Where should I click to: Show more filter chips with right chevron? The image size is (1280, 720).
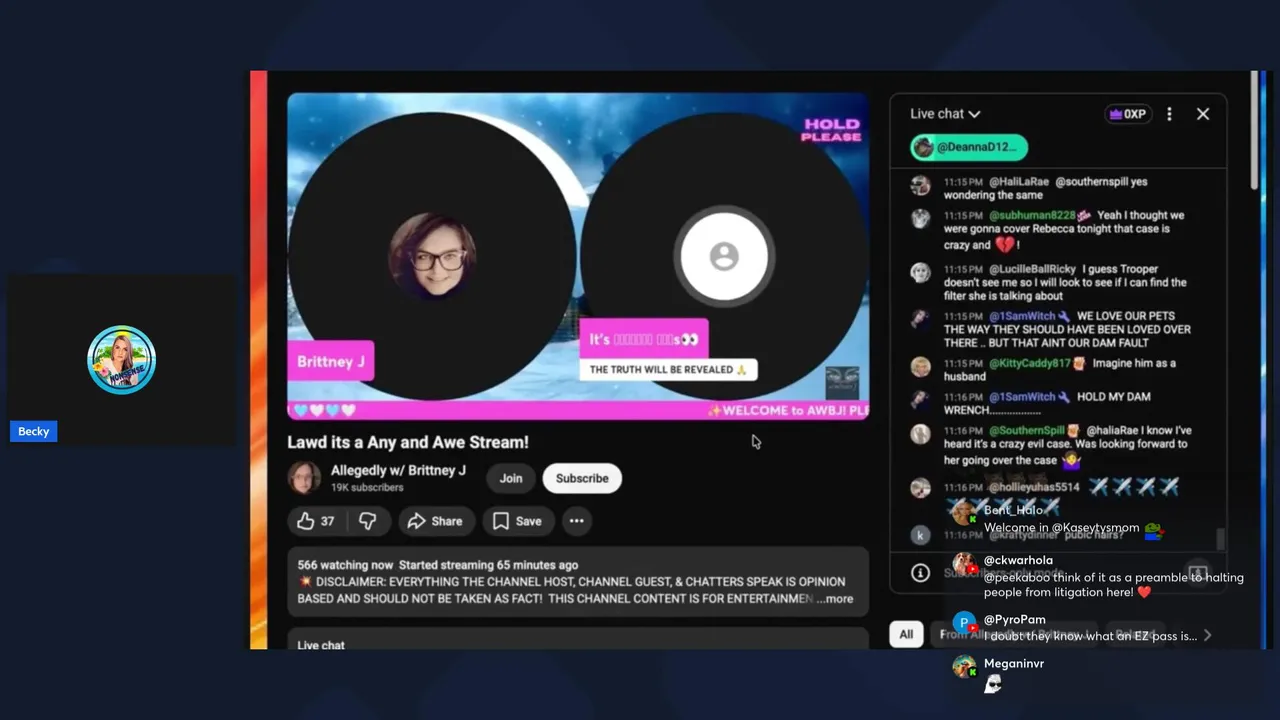click(x=1208, y=635)
